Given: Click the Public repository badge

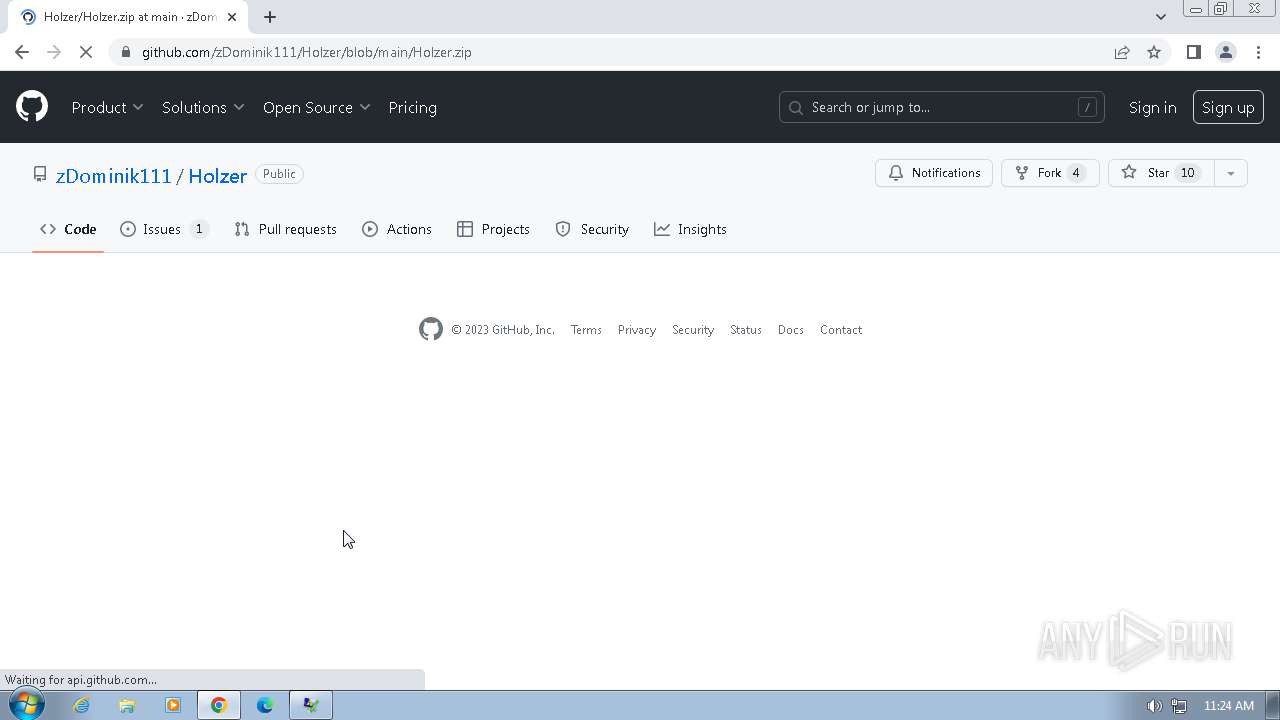Looking at the screenshot, I should (279, 174).
